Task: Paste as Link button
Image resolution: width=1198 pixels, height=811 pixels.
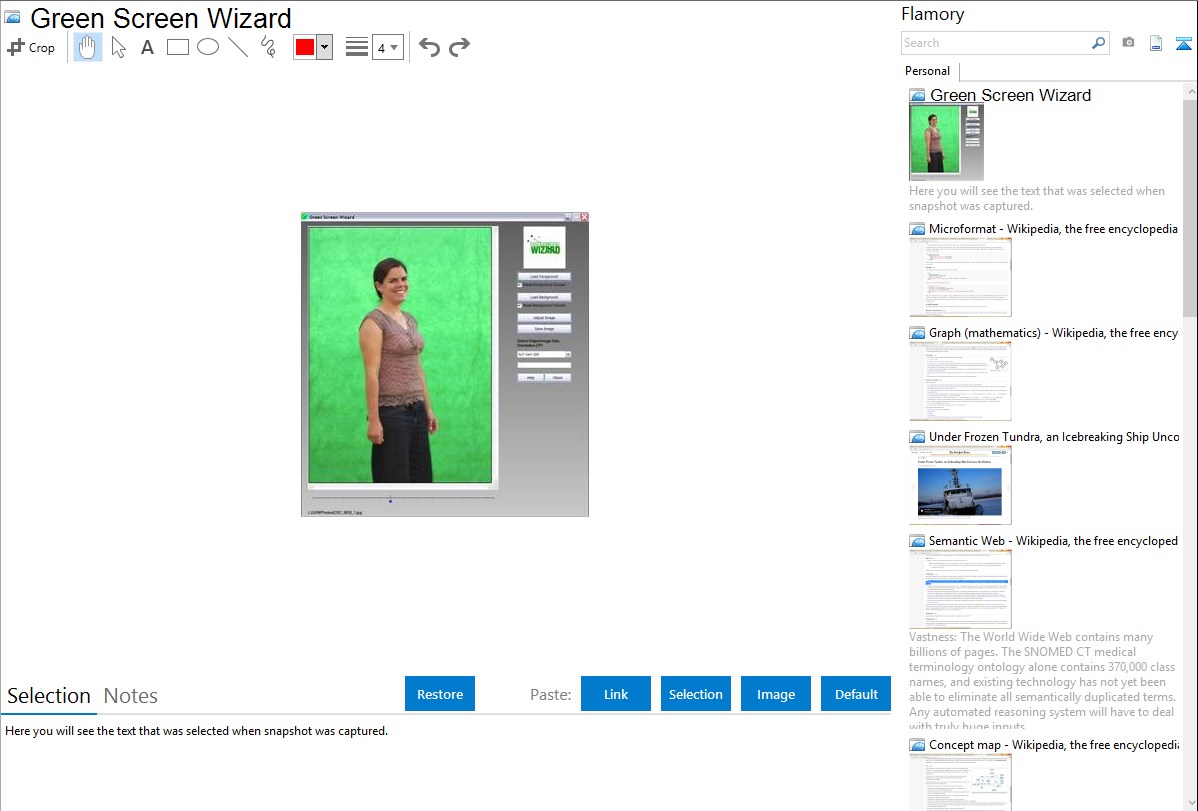Action: pos(616,694)
